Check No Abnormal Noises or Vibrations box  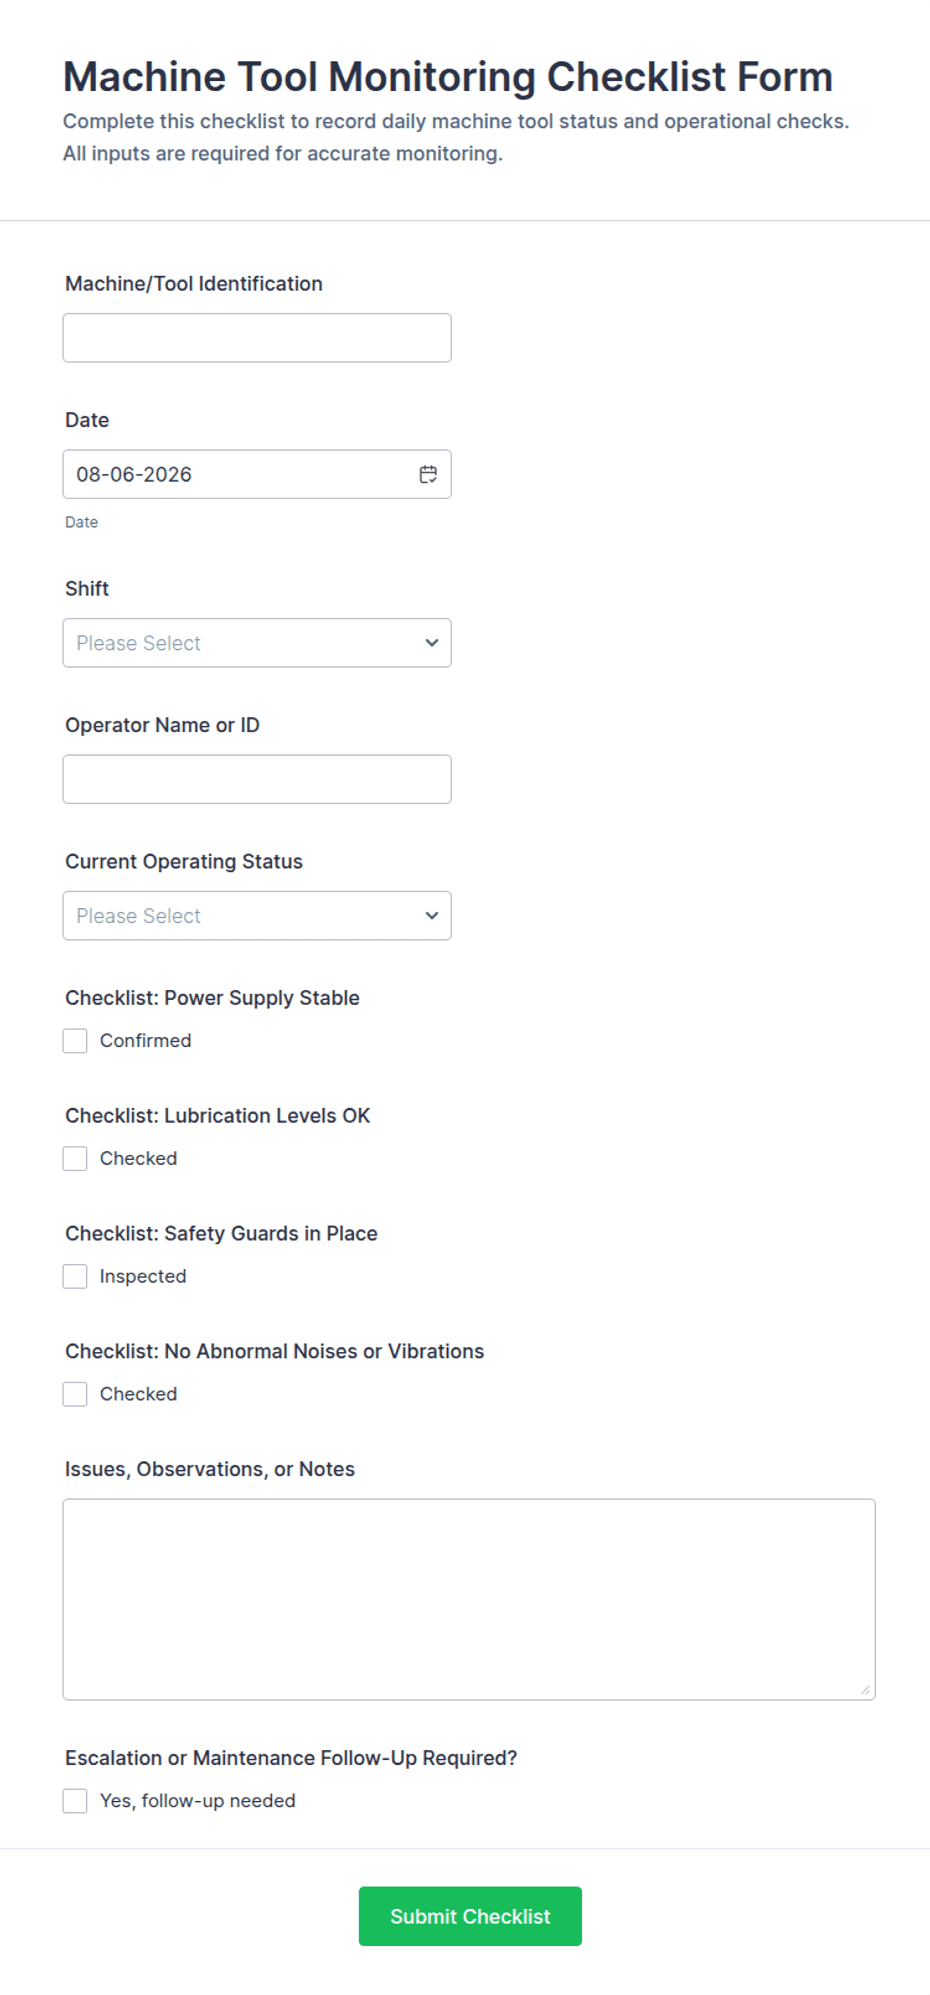click(75, 1395)
